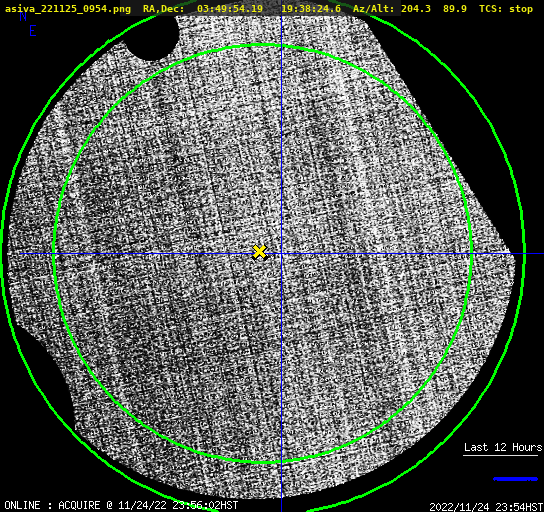Click the altitude value 89.9
Screen dimensions: 544x512
[x=454, y=8]
